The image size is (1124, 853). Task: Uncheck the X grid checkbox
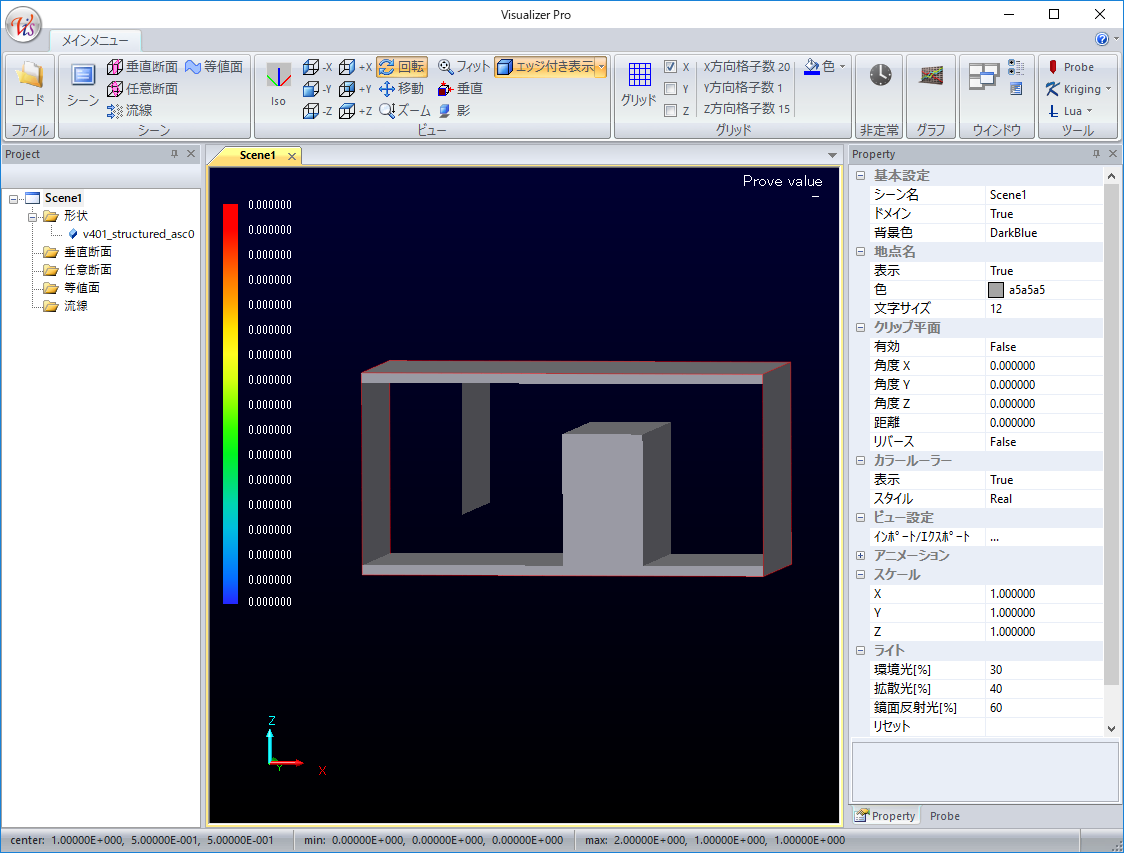(x=671, y=67)
